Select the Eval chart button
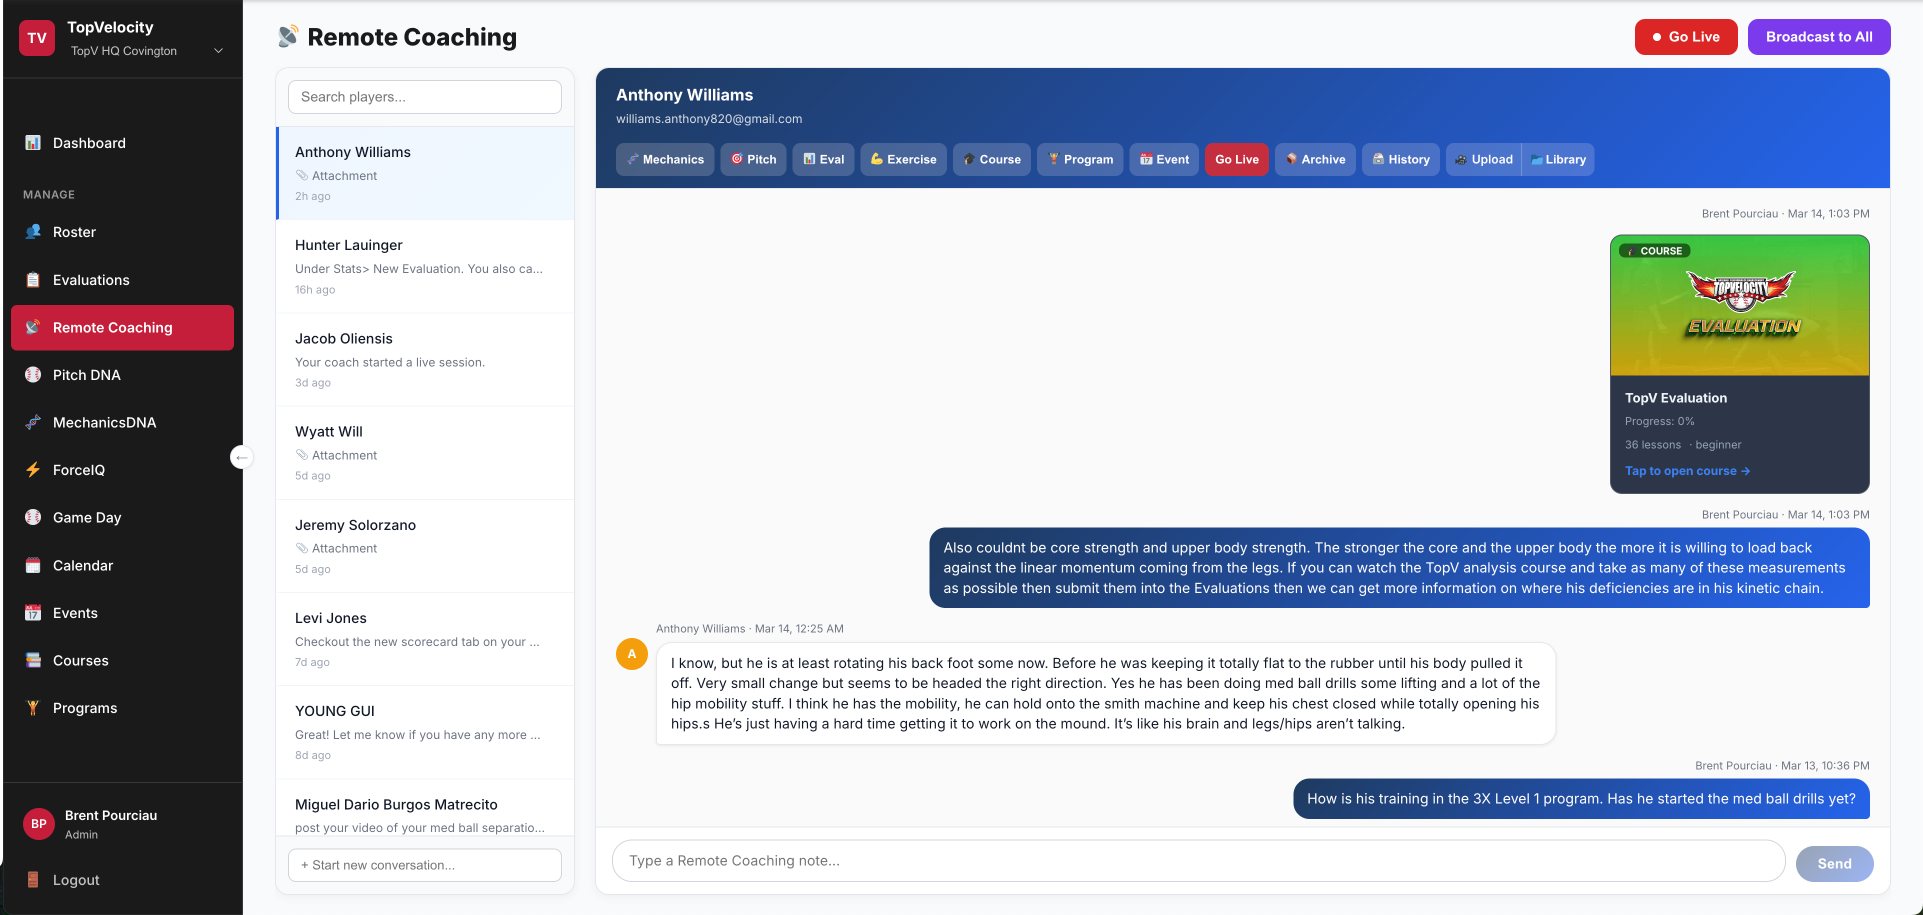Viewport: 1923px width, 915px height. click(823, 160)
